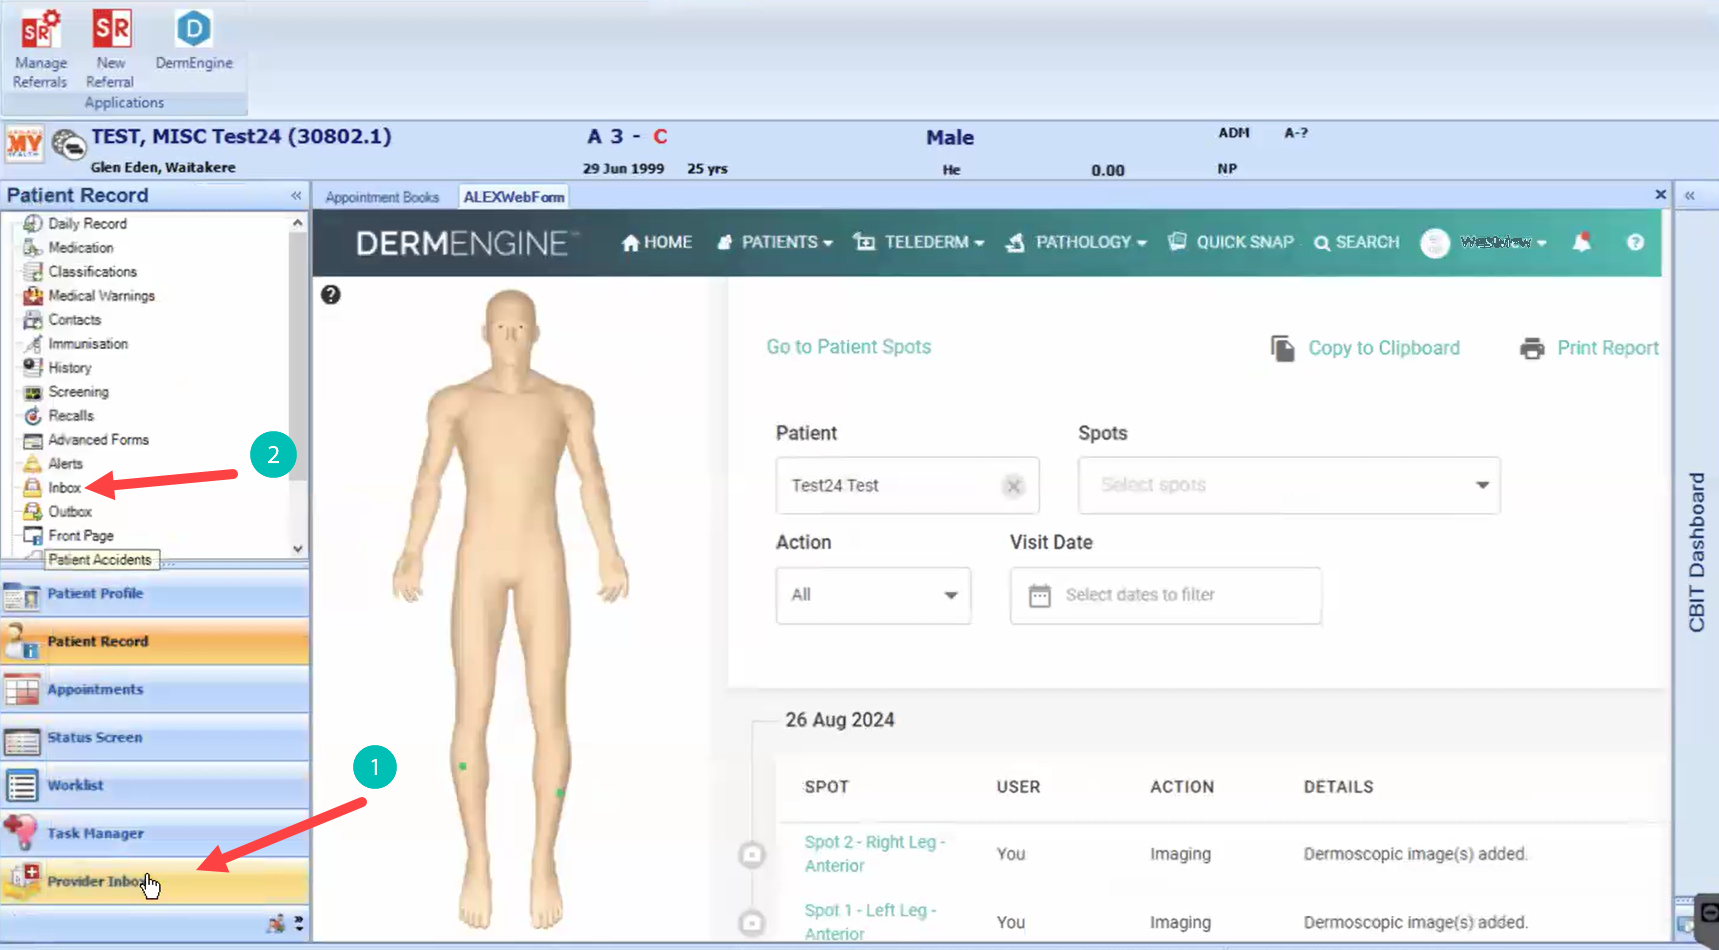Copy report to clipboard
This screenshot has width=1719, height=950.
coord(1365,348)
